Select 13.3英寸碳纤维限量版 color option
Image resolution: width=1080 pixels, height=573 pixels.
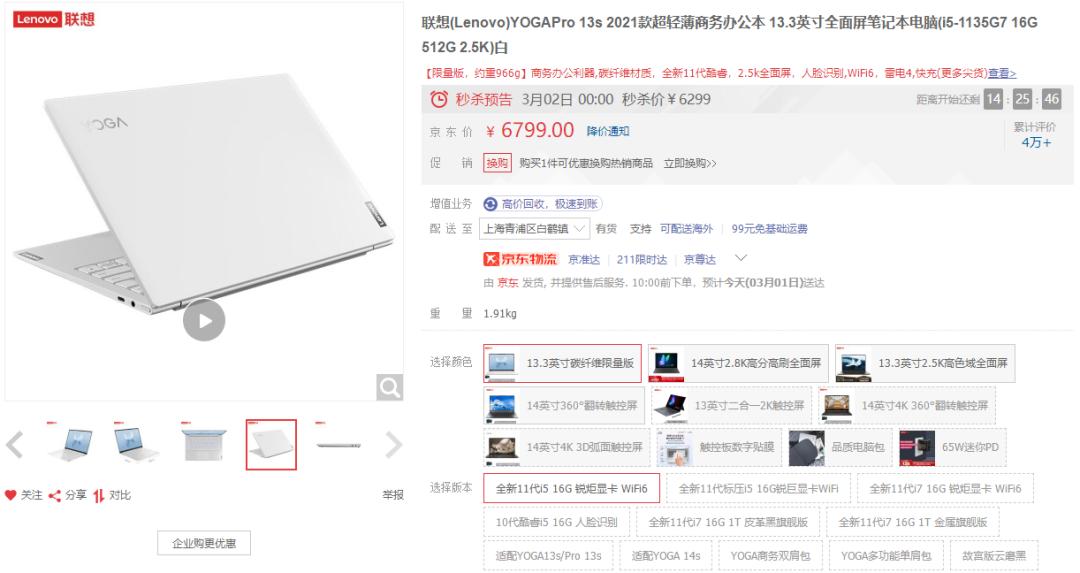(x=562, y=364)
